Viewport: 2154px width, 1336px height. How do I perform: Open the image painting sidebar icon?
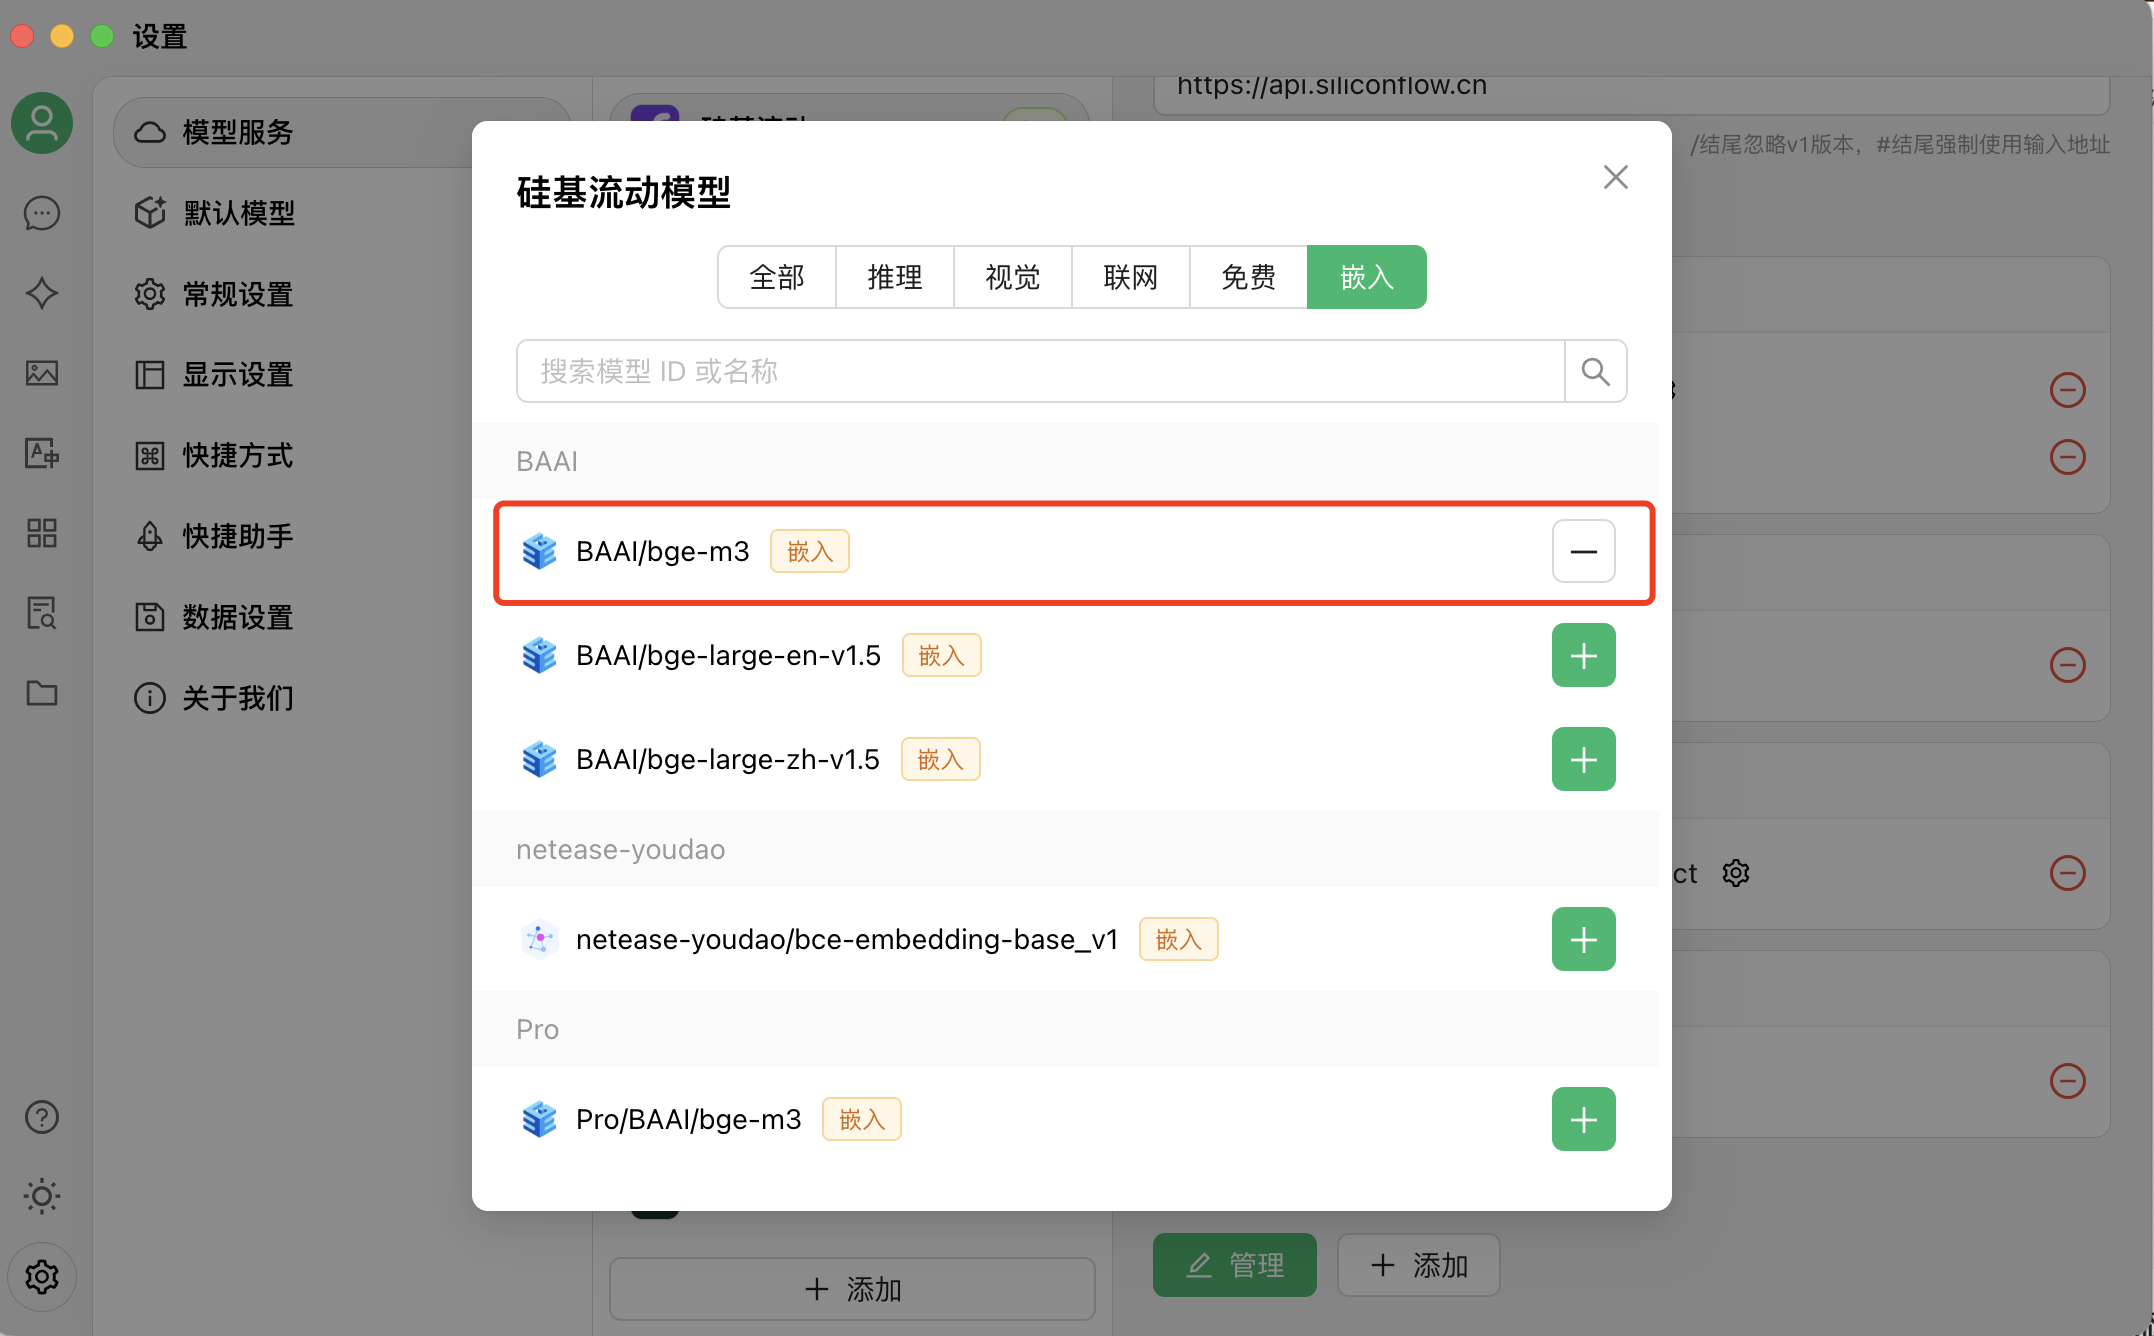42,373
